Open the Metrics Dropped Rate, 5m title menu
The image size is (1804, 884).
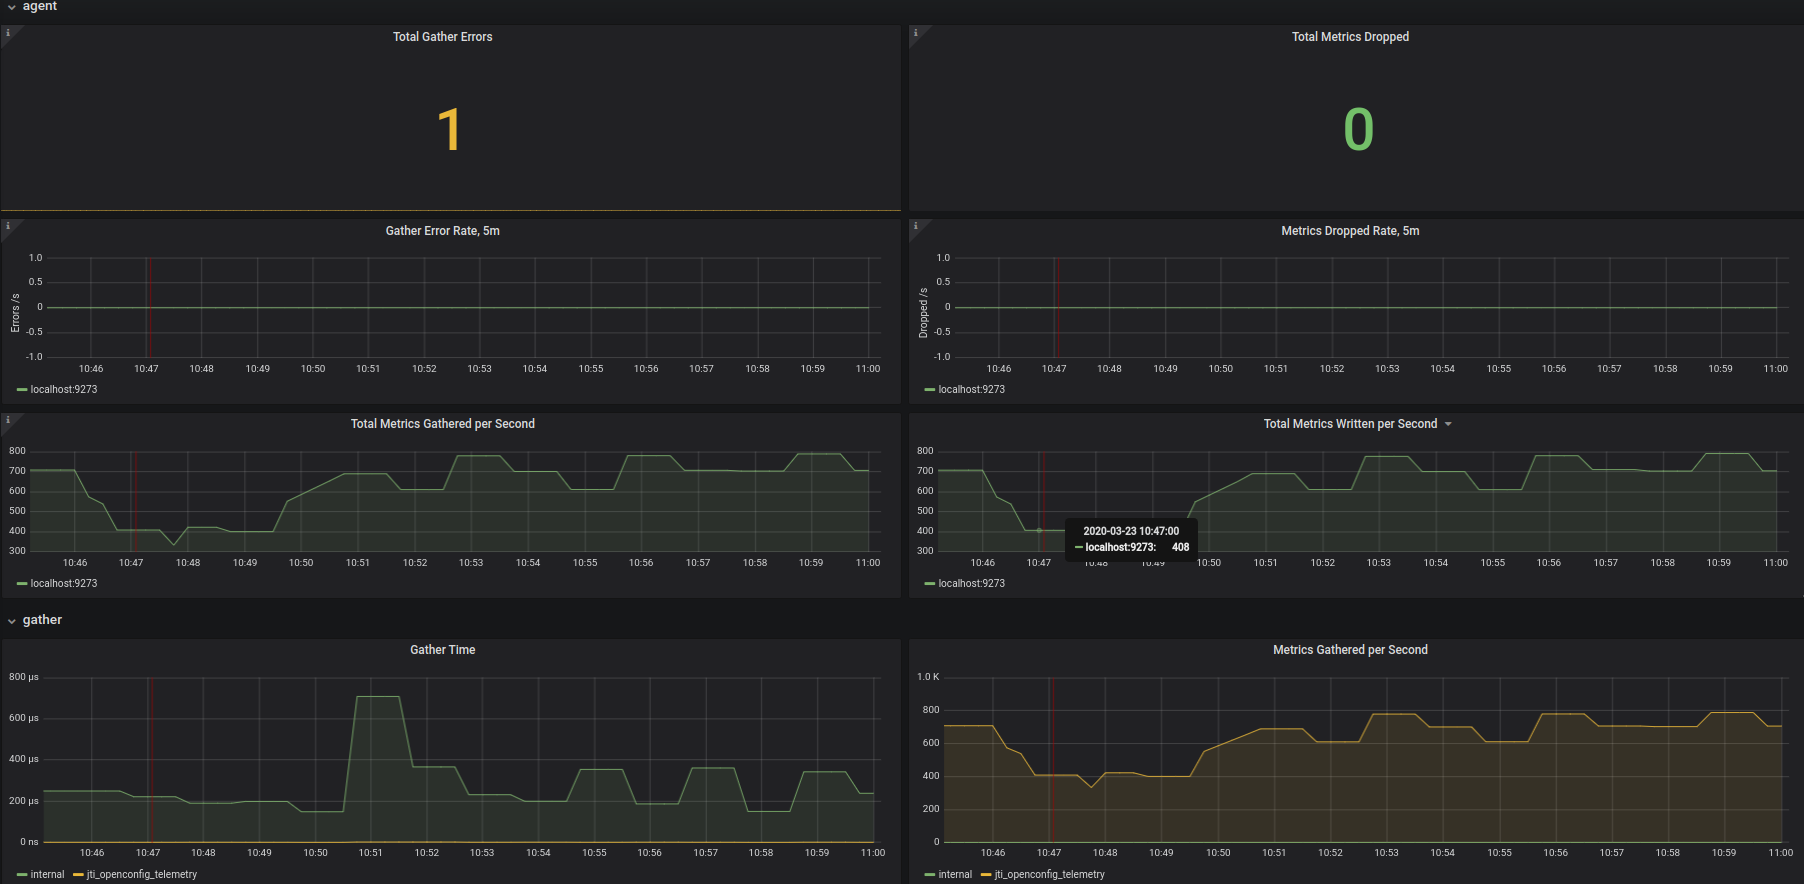click(x=1350, y=231)
